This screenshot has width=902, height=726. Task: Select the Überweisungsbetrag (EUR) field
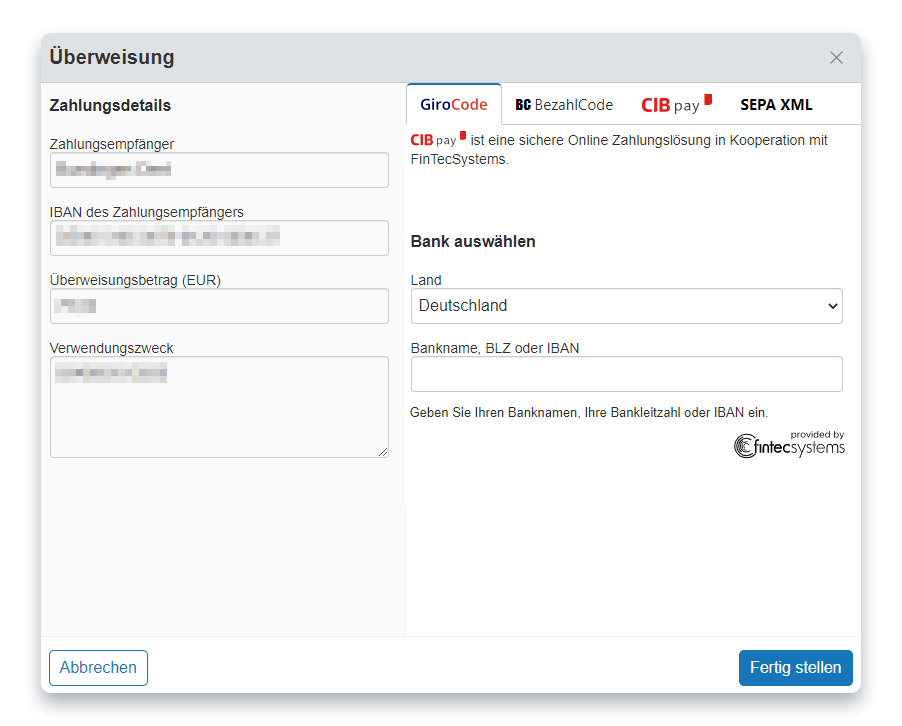tap(219, 306)
